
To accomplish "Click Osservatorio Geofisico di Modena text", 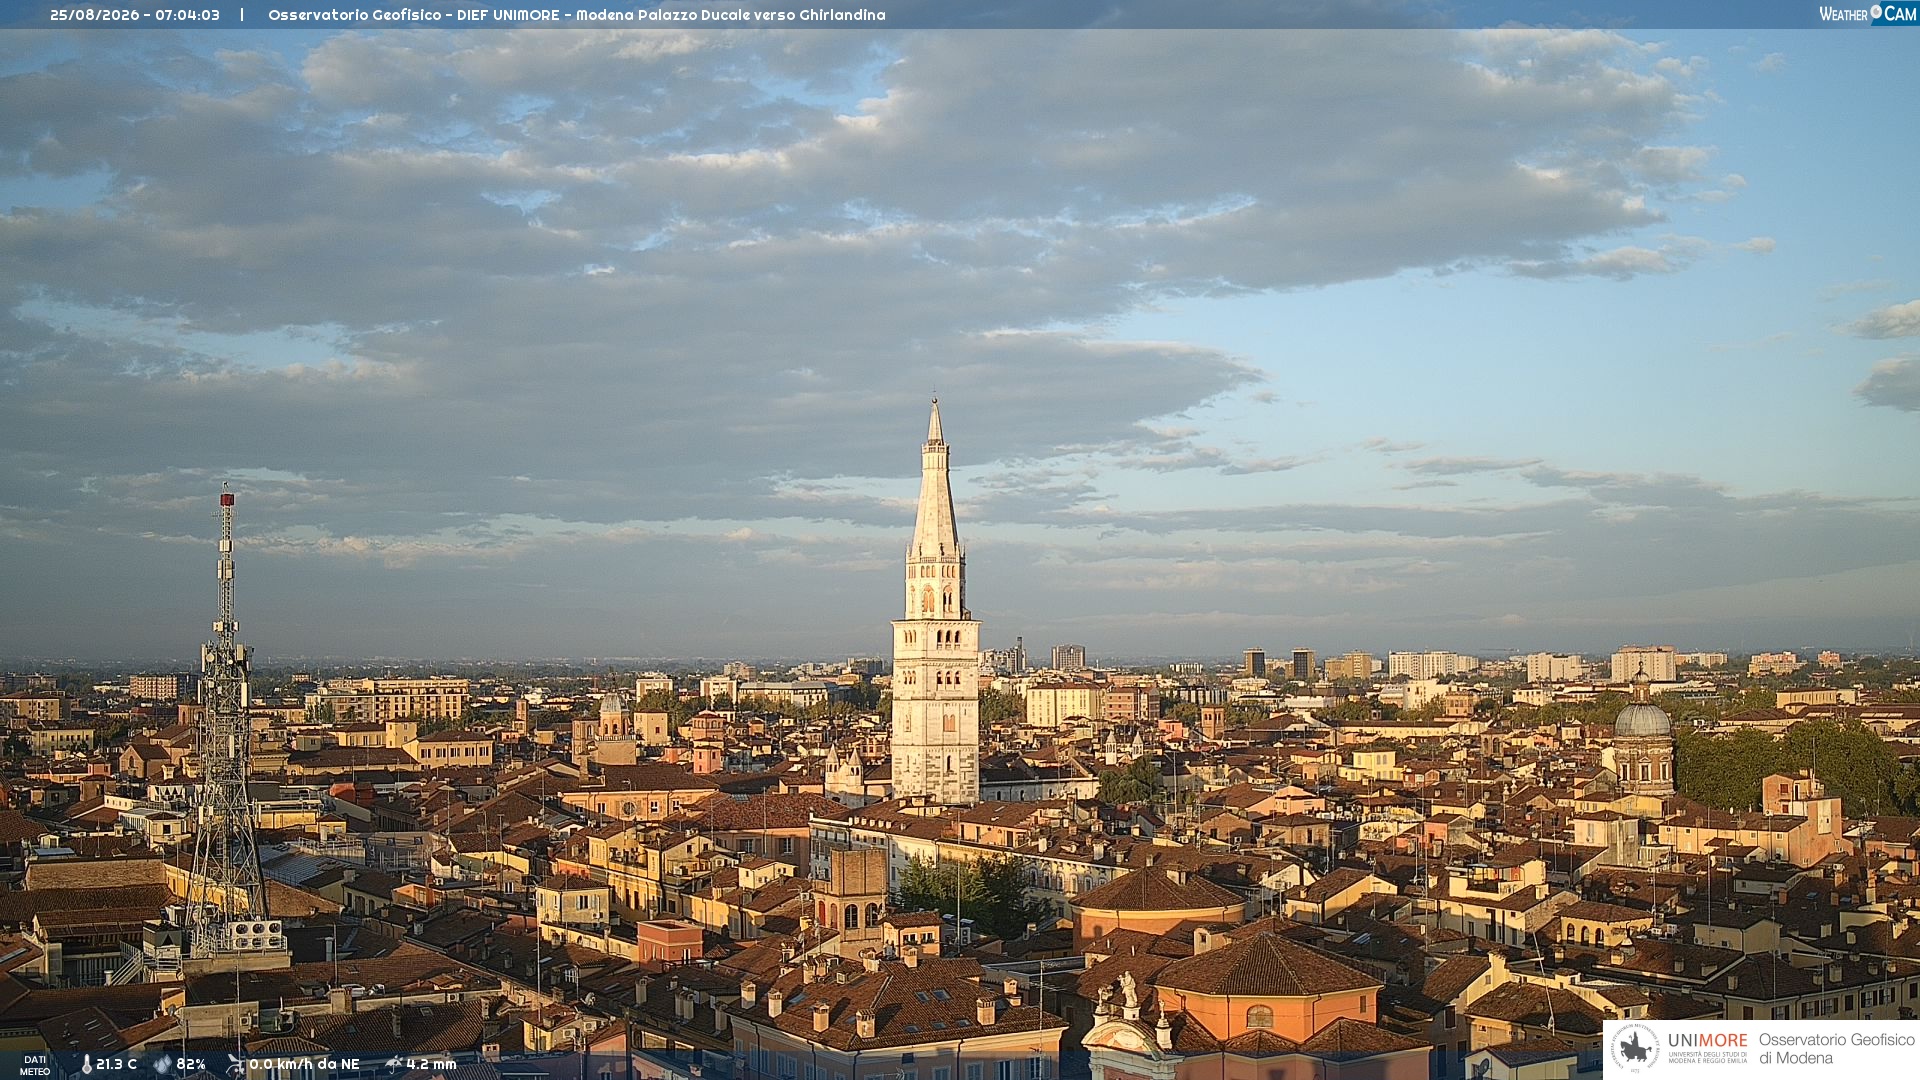I will [x=1836, y=1048].
